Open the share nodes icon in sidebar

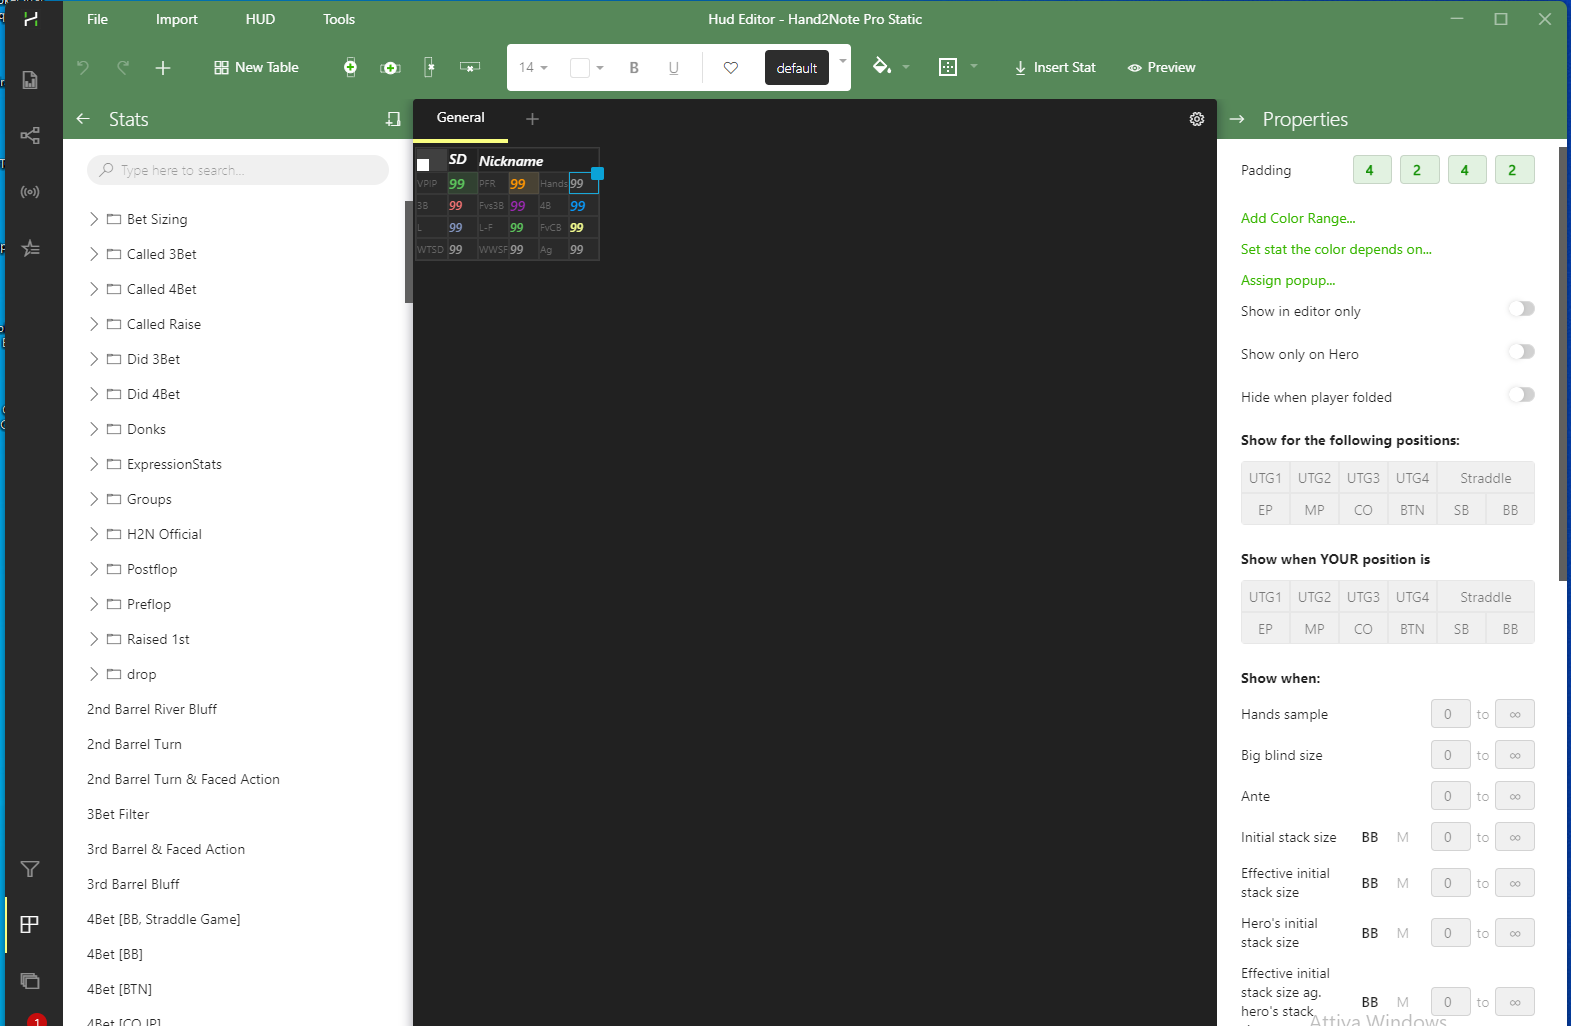pyautogui.click(x=30, y=135)
